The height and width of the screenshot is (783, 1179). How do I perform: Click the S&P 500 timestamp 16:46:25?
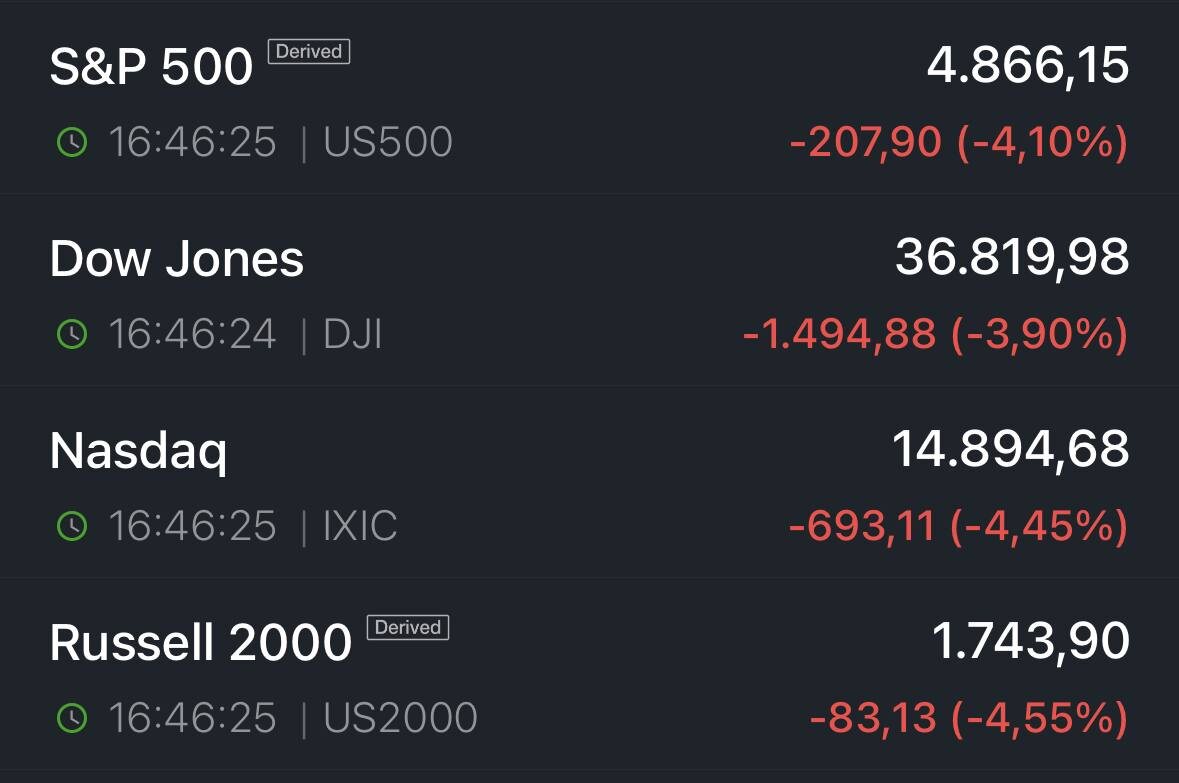(x=191, y=142)
